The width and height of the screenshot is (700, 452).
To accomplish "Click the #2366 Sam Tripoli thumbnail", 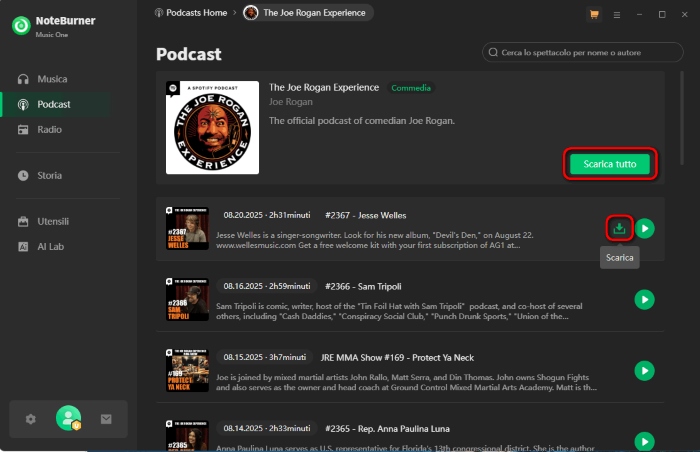I will click(188, 299).
